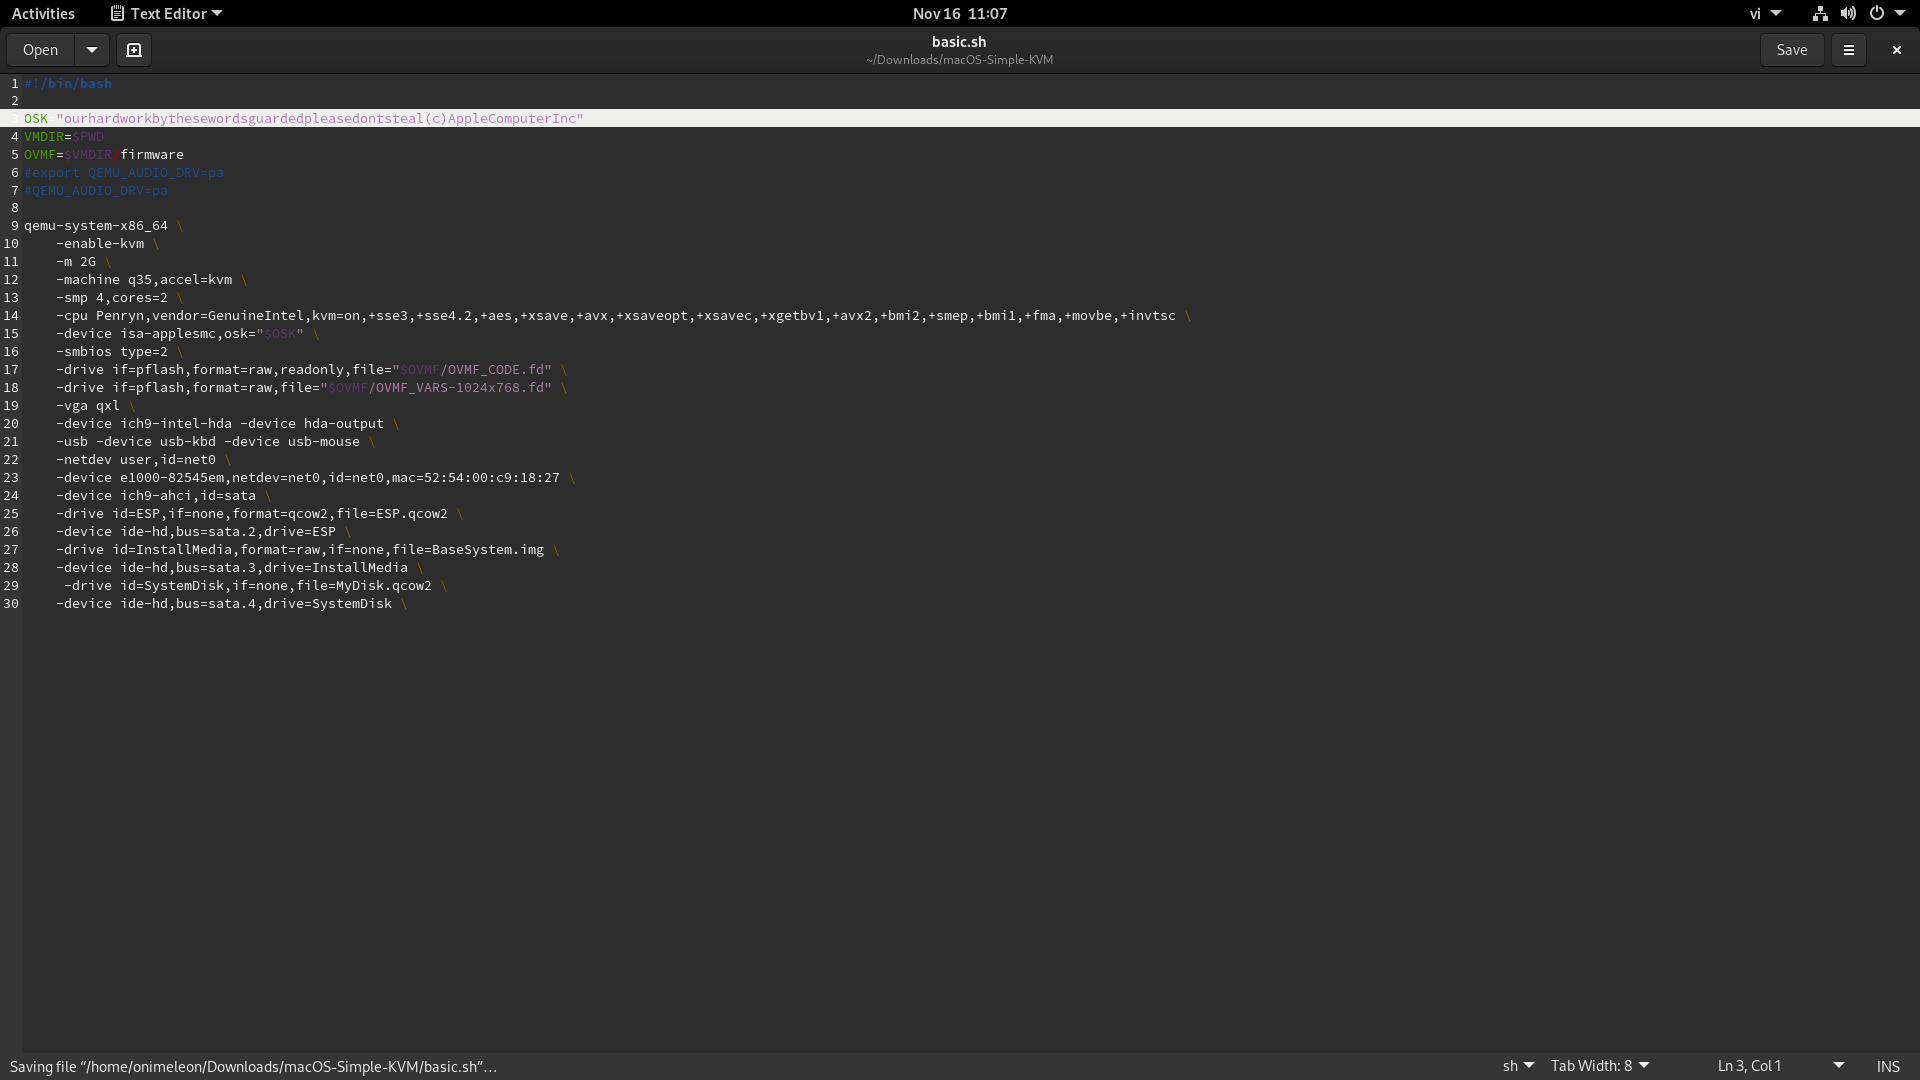Click the volume speaker icon
Image resolution: width=1920 pixels, height=1080 pixels.
coord(1848,14)
